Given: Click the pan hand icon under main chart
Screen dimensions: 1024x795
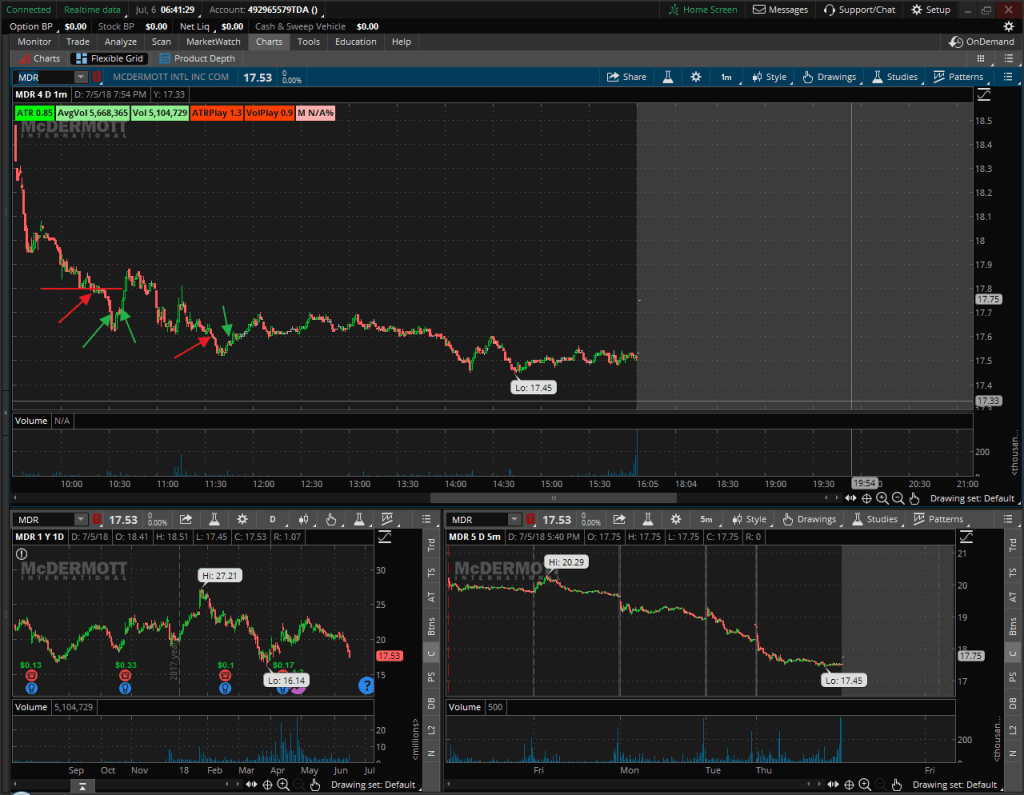Looking at the screenshot, I should click(914, 498).
